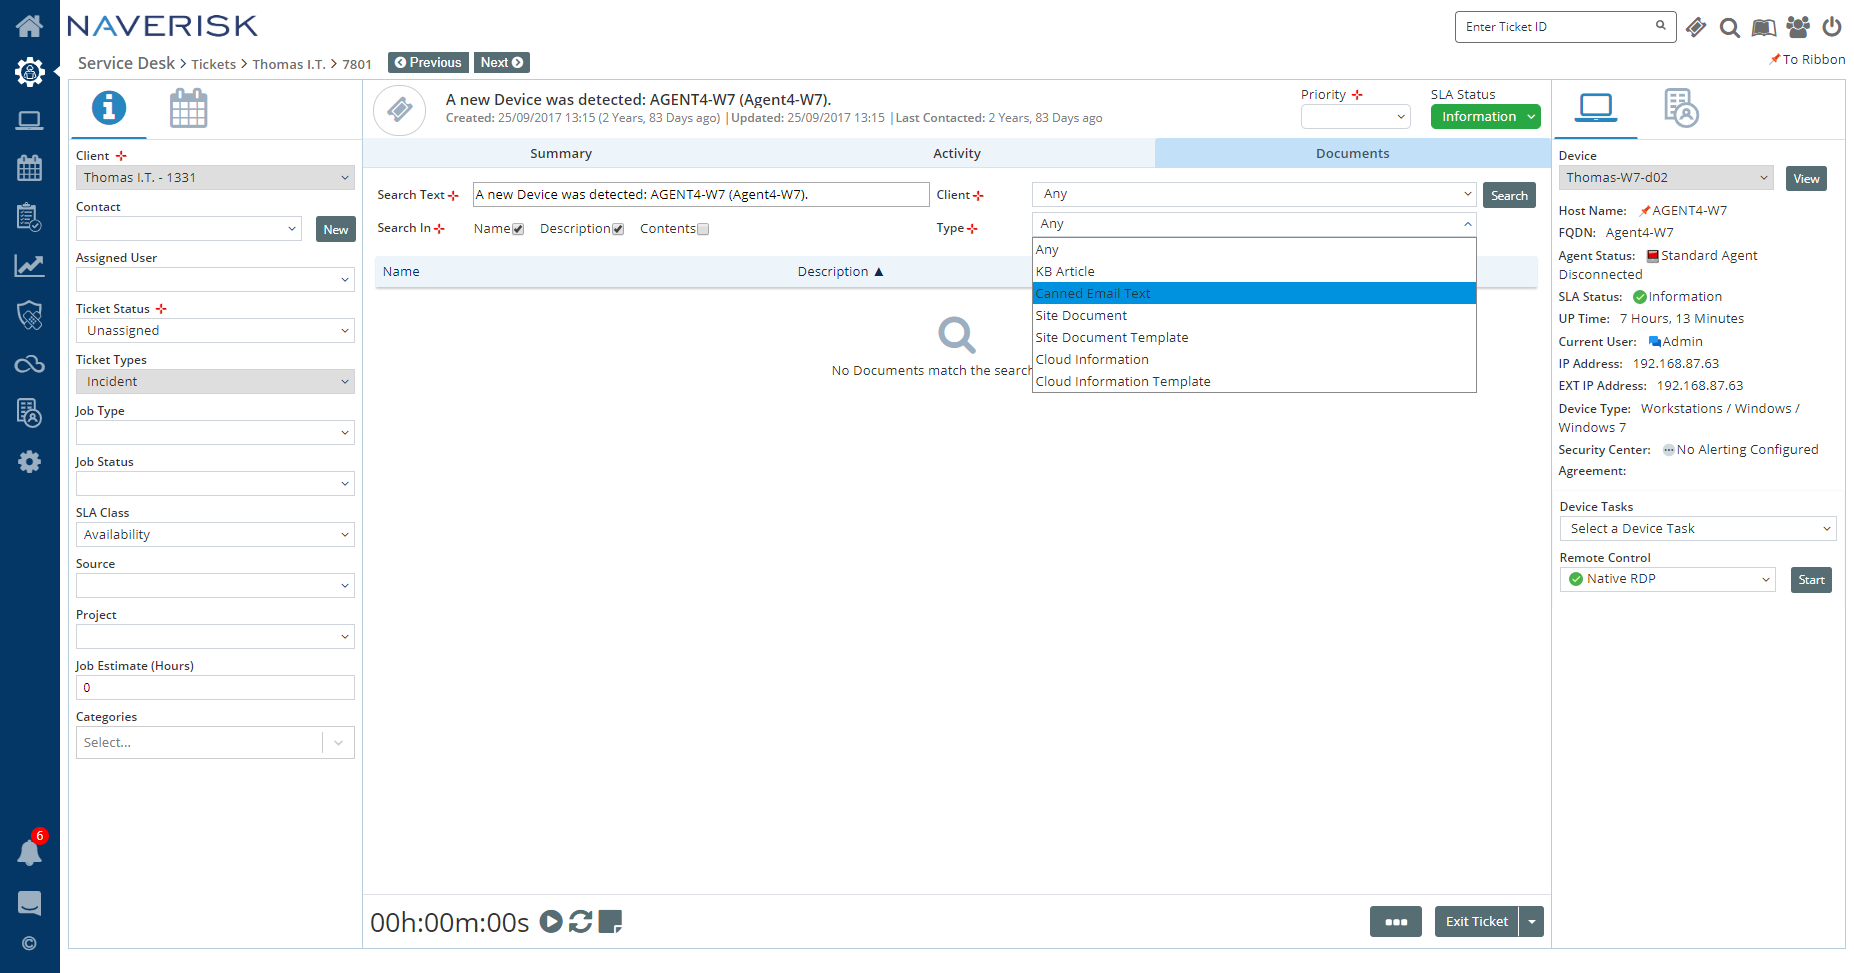Choose Cloud Information Template option
The image size is (1854, 973).
click(1254, 382)
